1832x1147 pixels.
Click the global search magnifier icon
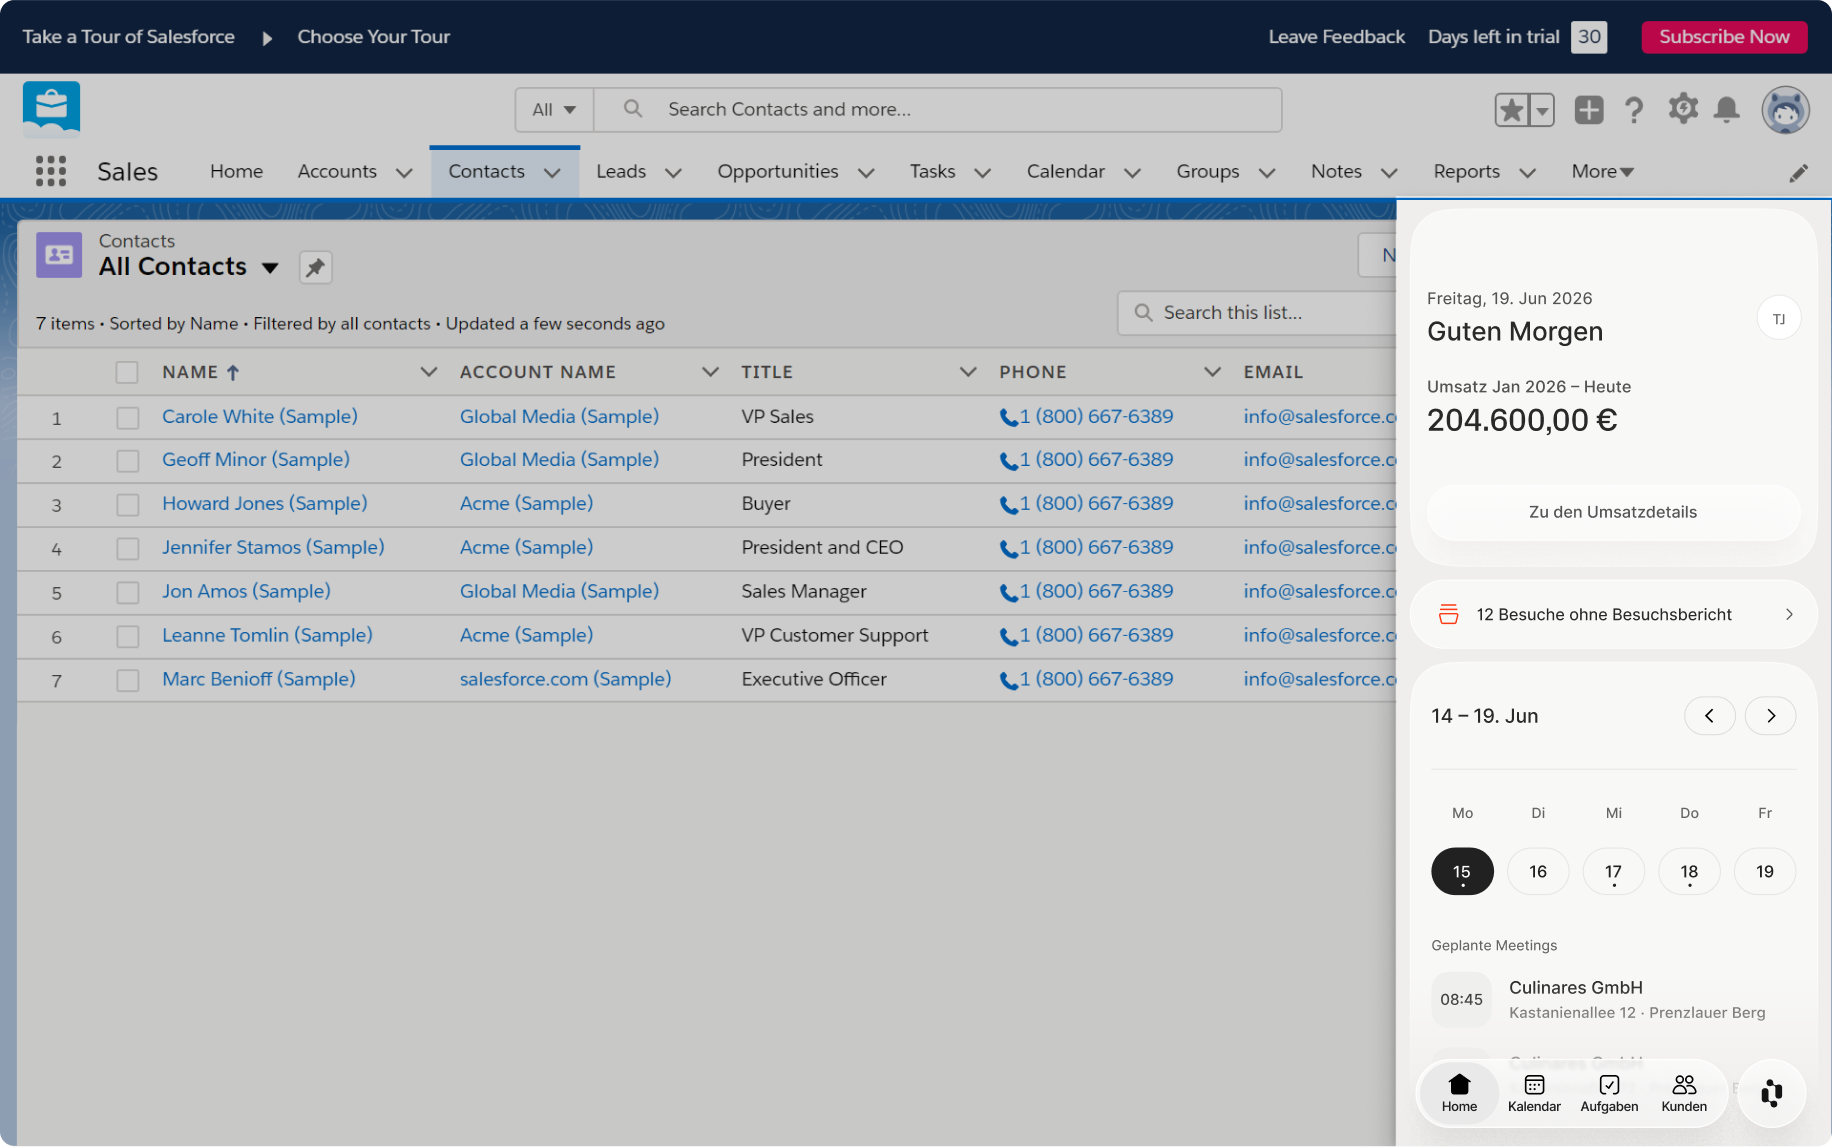click(633, 108)
